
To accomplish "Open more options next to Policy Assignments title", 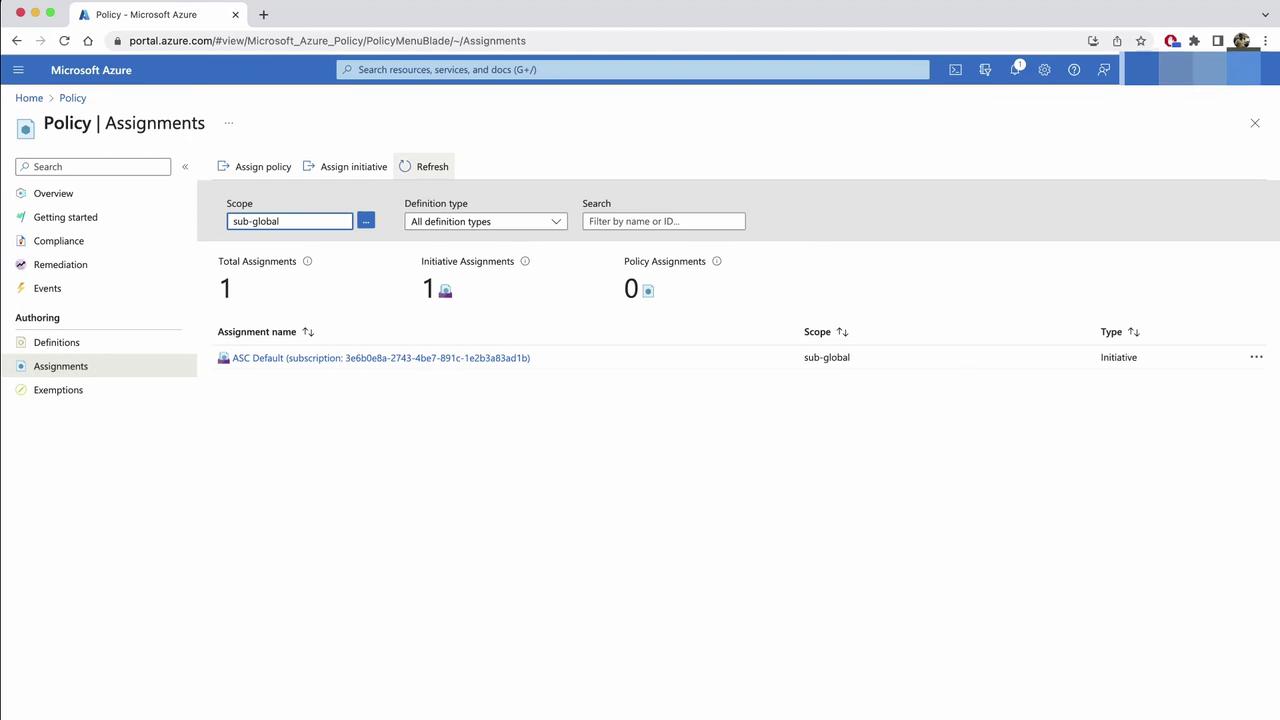I will pos(229,123).
